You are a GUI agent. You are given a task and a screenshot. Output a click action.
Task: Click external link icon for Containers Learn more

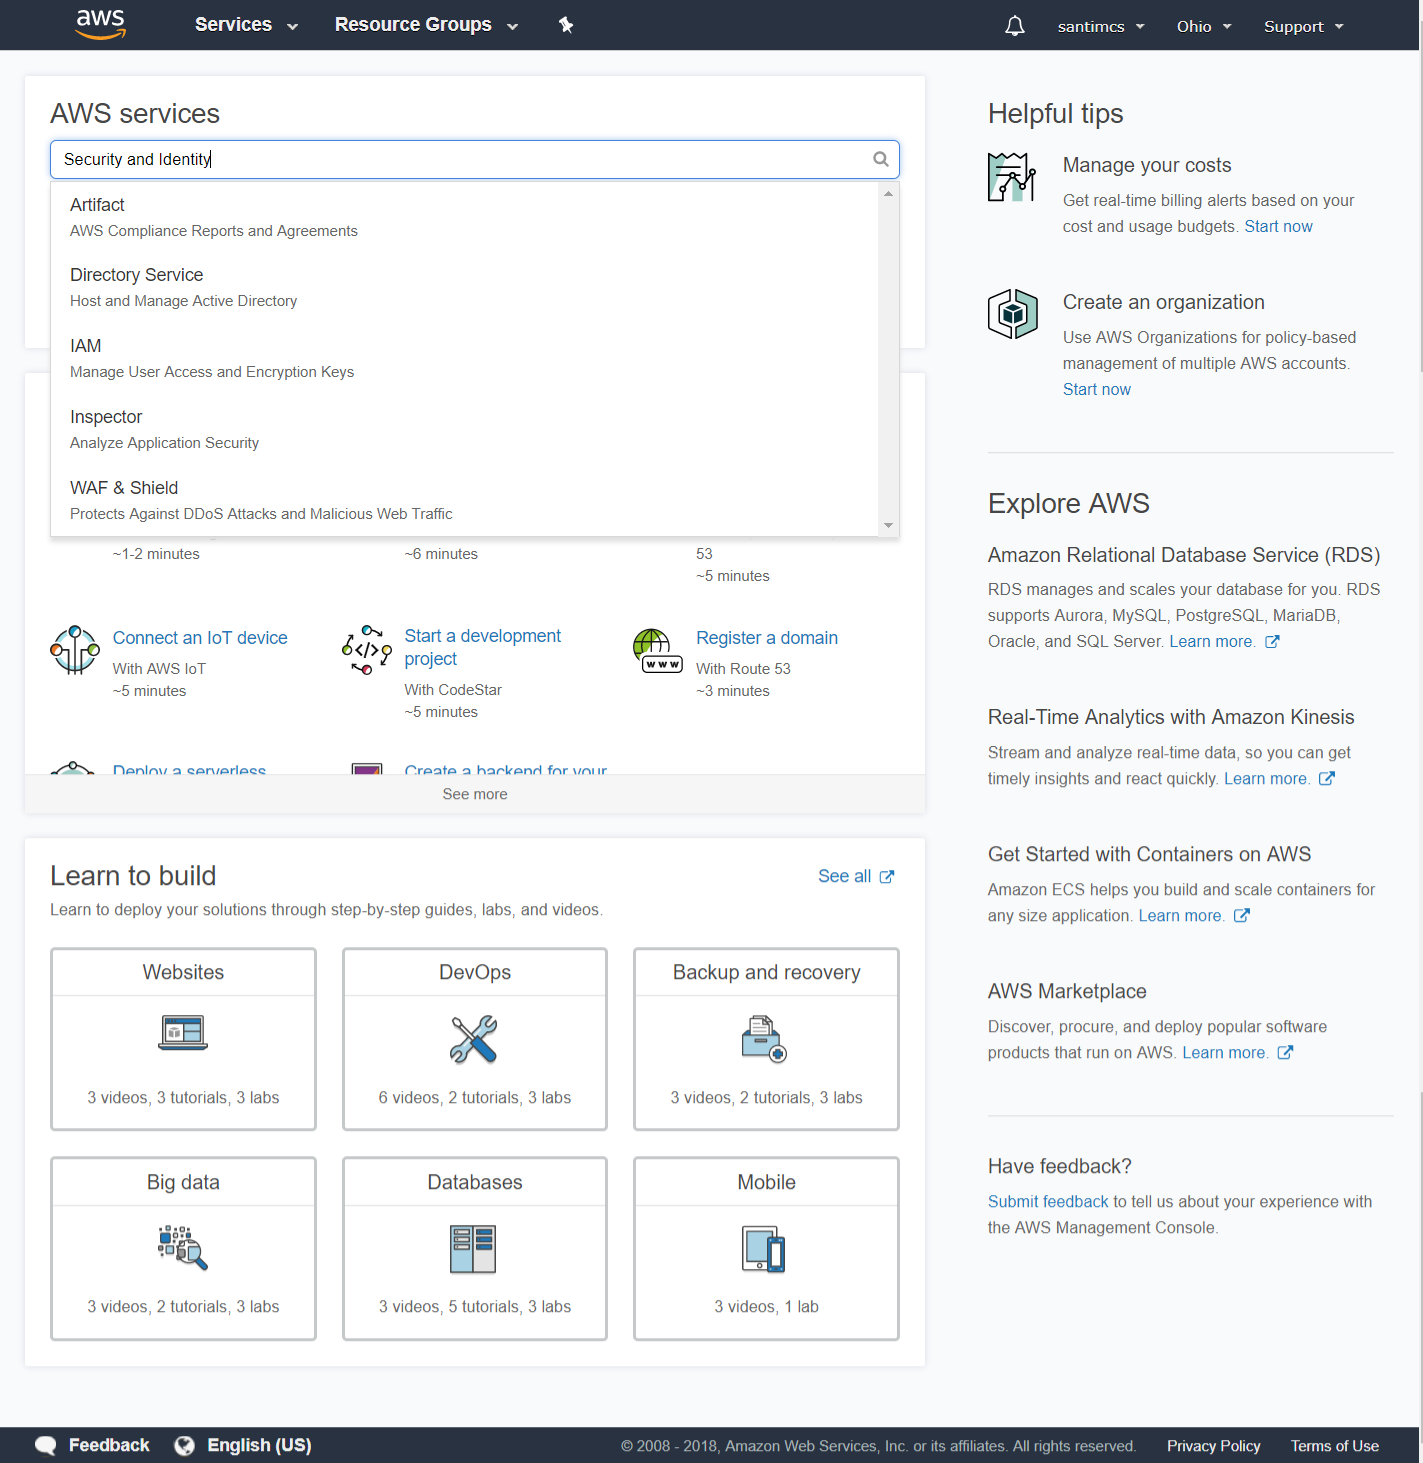click(1242, 916)
